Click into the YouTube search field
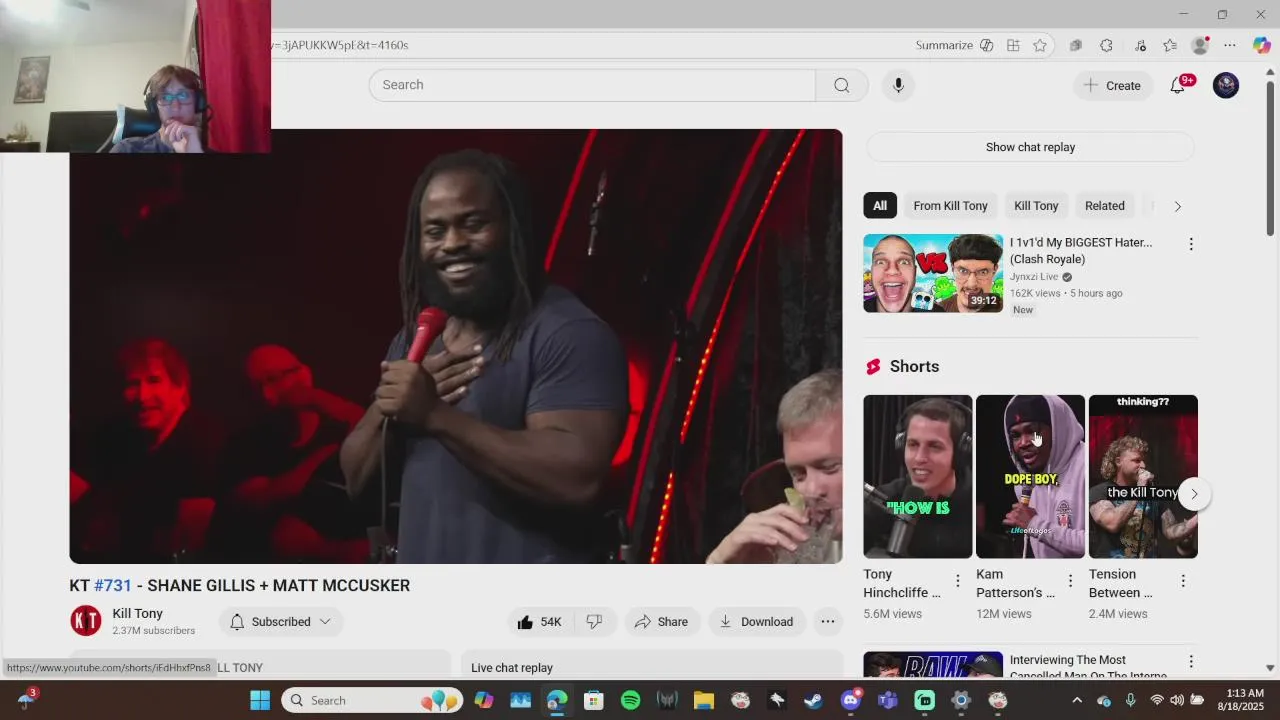 click(x=592, y=85)
